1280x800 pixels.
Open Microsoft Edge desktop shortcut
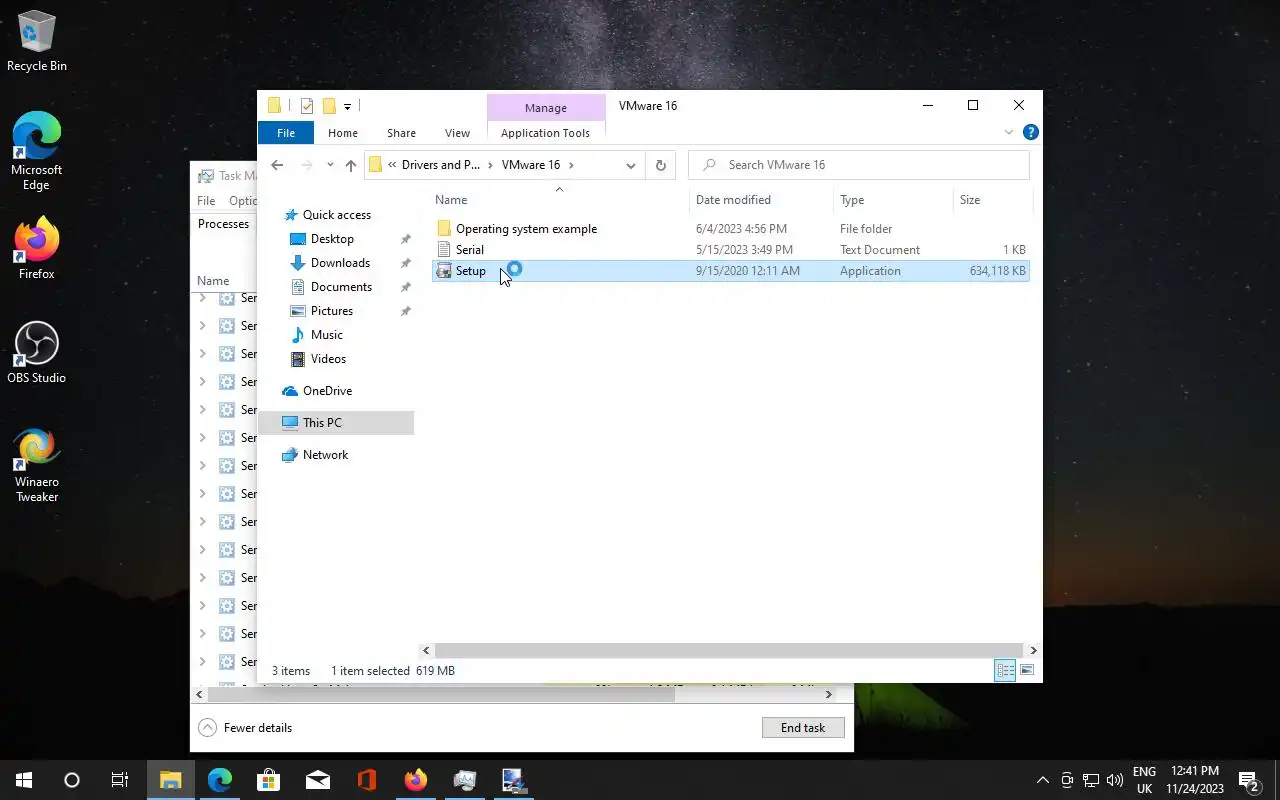click(37, 151)
